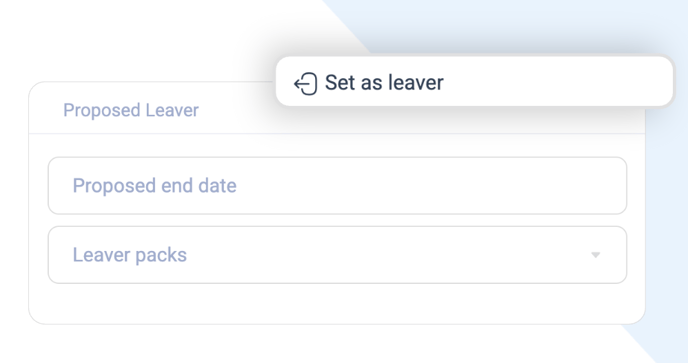
Task: Click the leaver sign-out icon
Action: point(305,83)
